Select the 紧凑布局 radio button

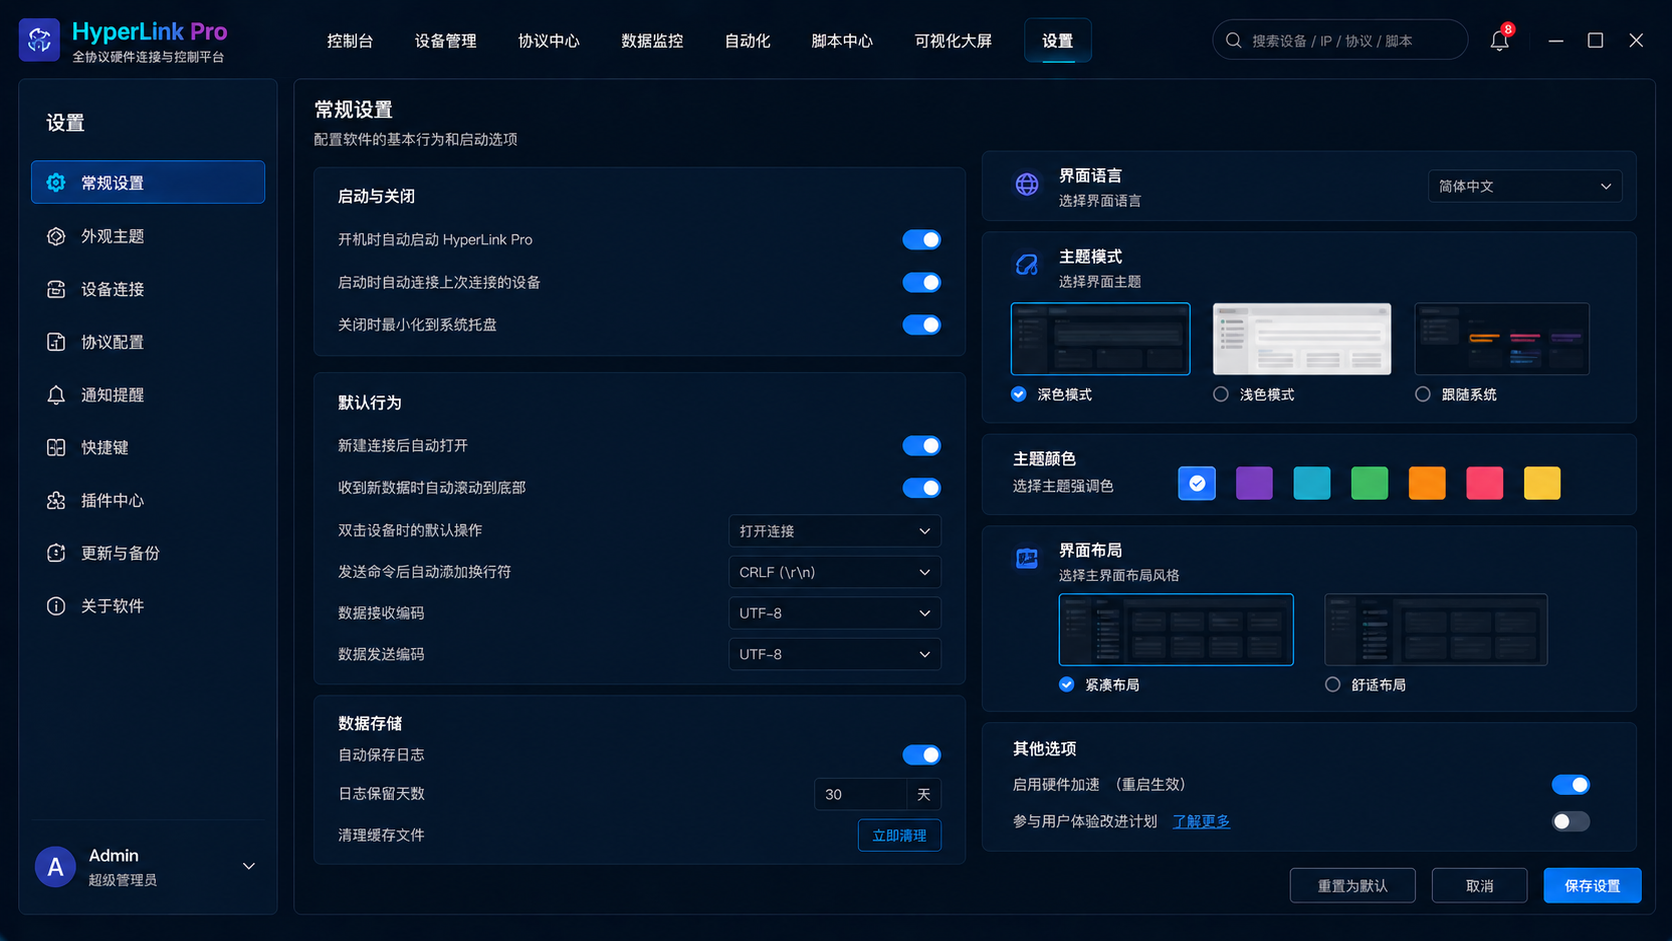1066,685
